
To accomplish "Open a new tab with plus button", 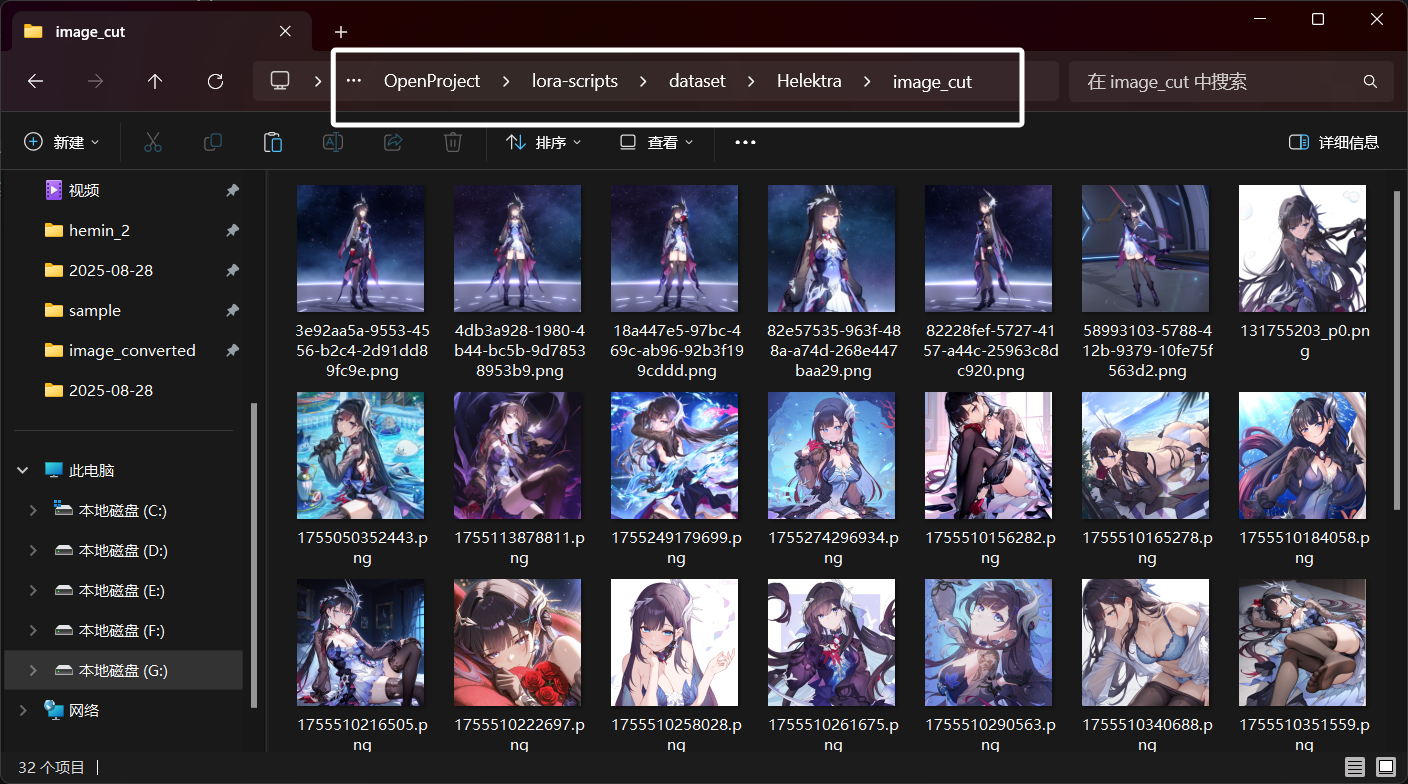I will tap(341, 32).
